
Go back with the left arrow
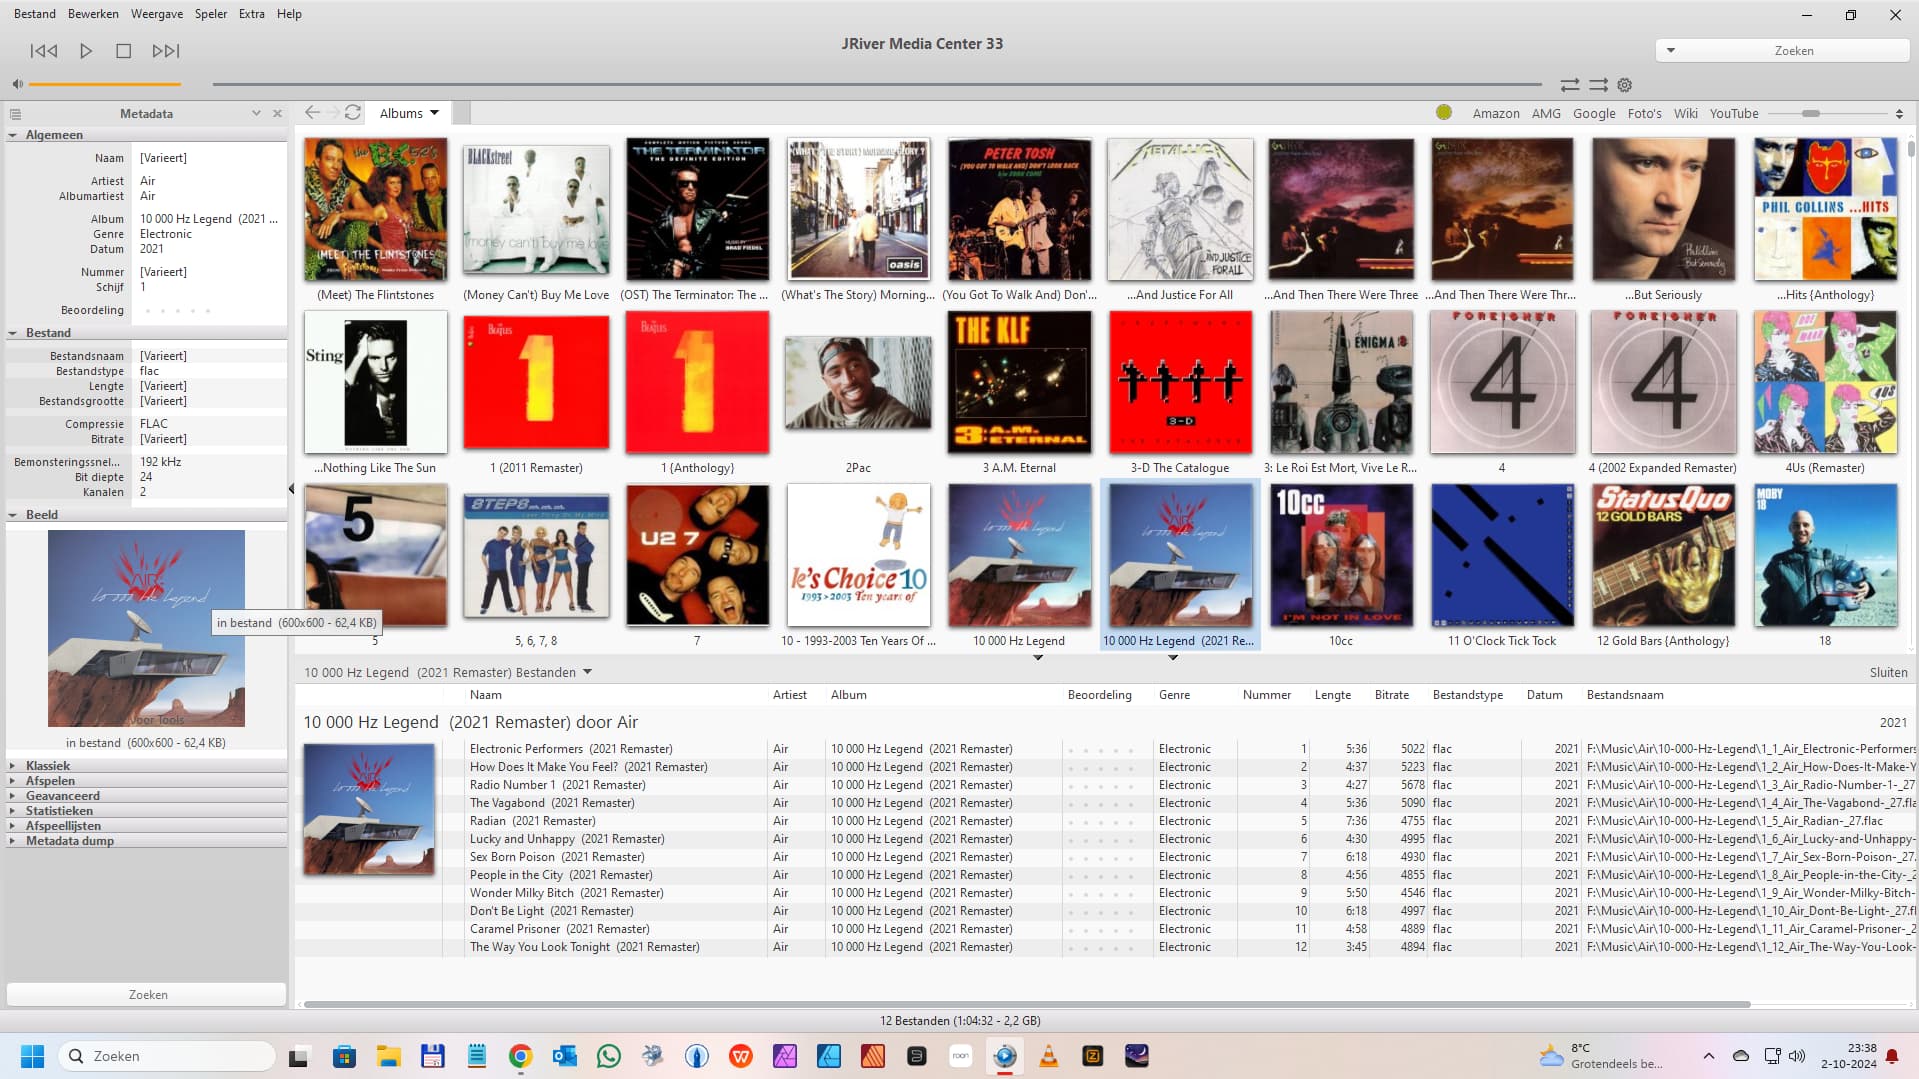[312, 113]
